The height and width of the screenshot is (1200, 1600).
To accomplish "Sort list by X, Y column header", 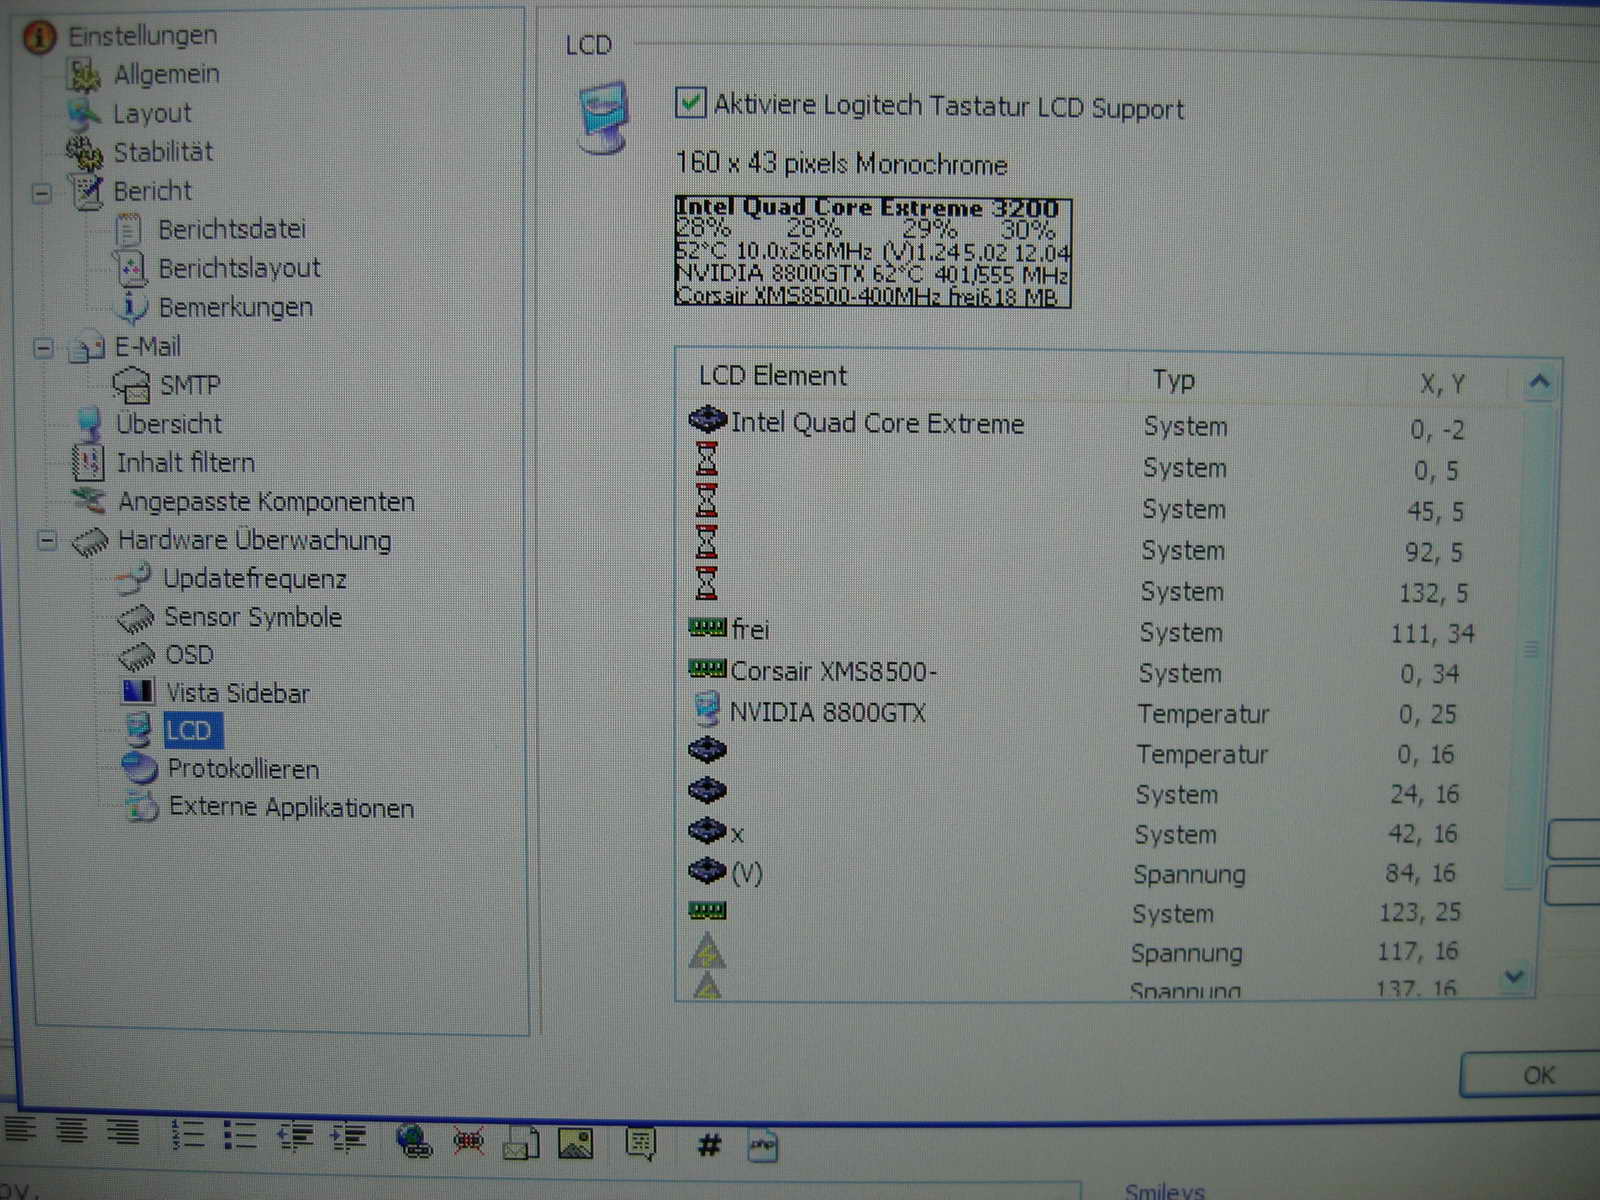I will (1442, 383).
